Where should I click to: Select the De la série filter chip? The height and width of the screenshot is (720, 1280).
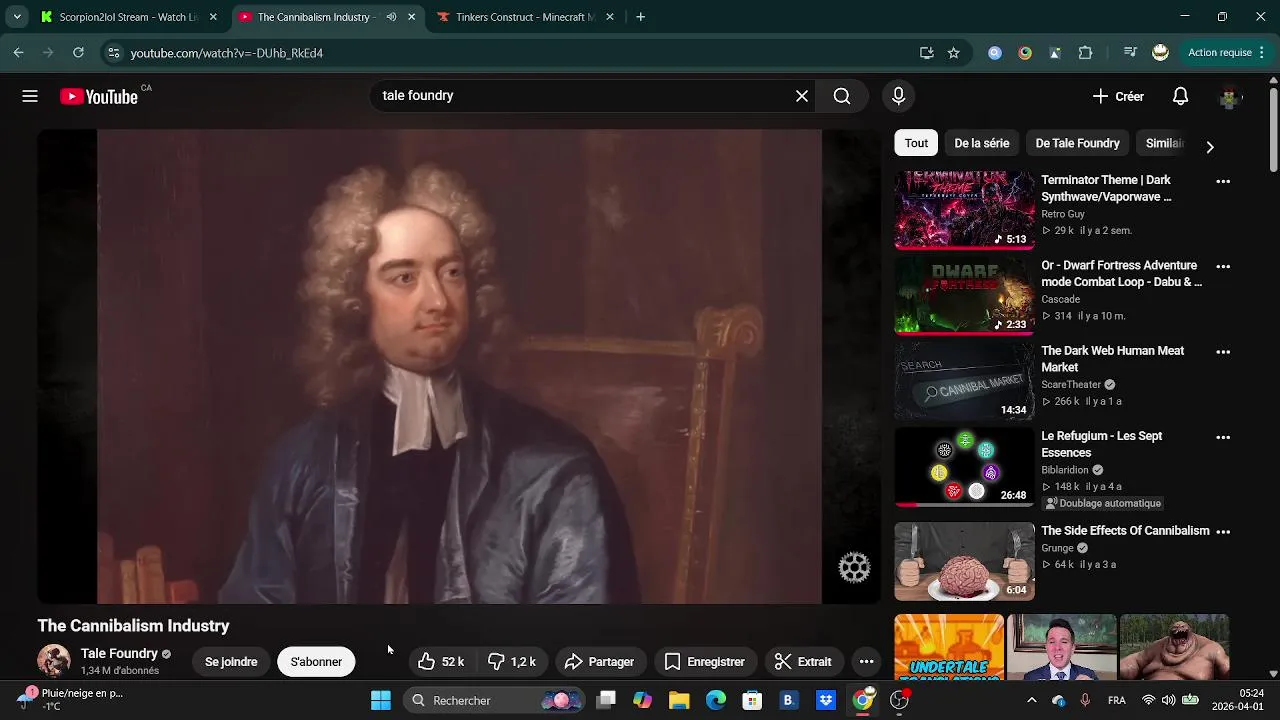pyautogui.click(x=981, y=143)
